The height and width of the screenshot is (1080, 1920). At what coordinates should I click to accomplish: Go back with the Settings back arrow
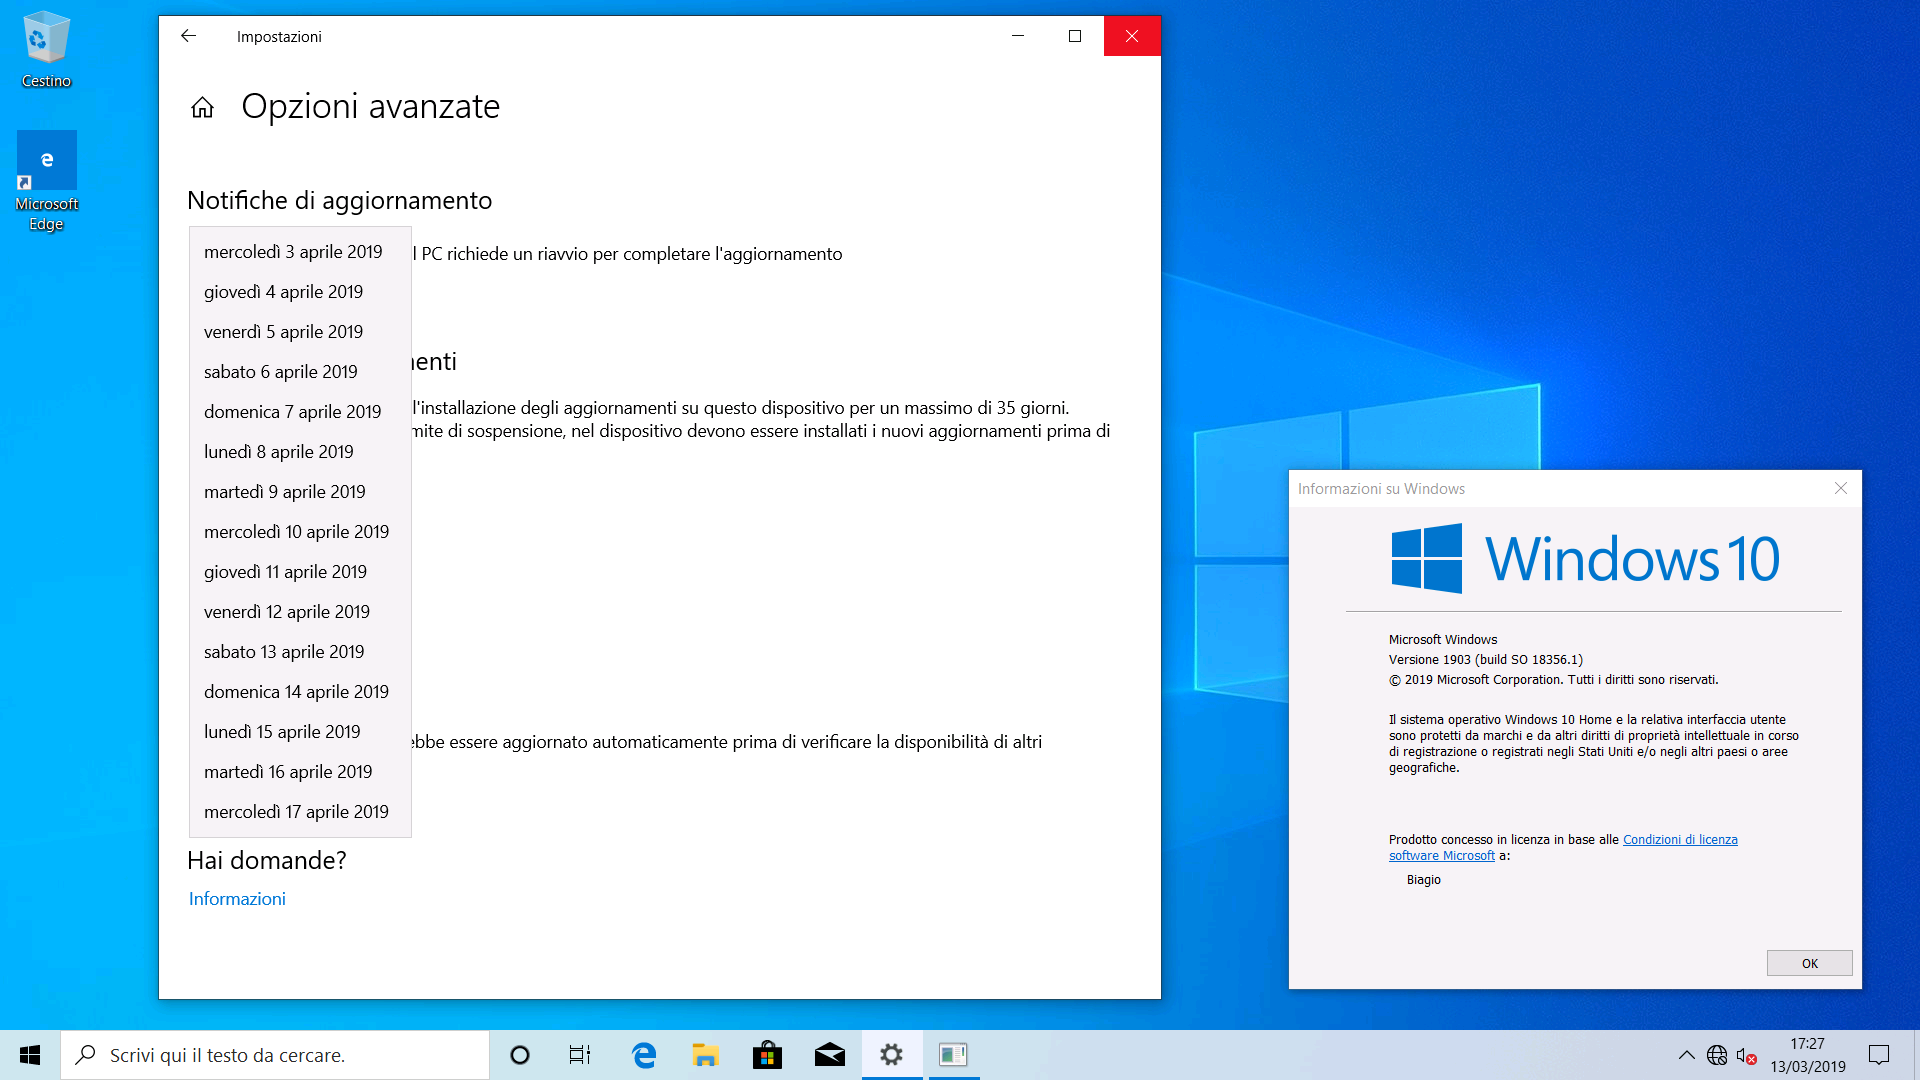(x=188, y=36)
